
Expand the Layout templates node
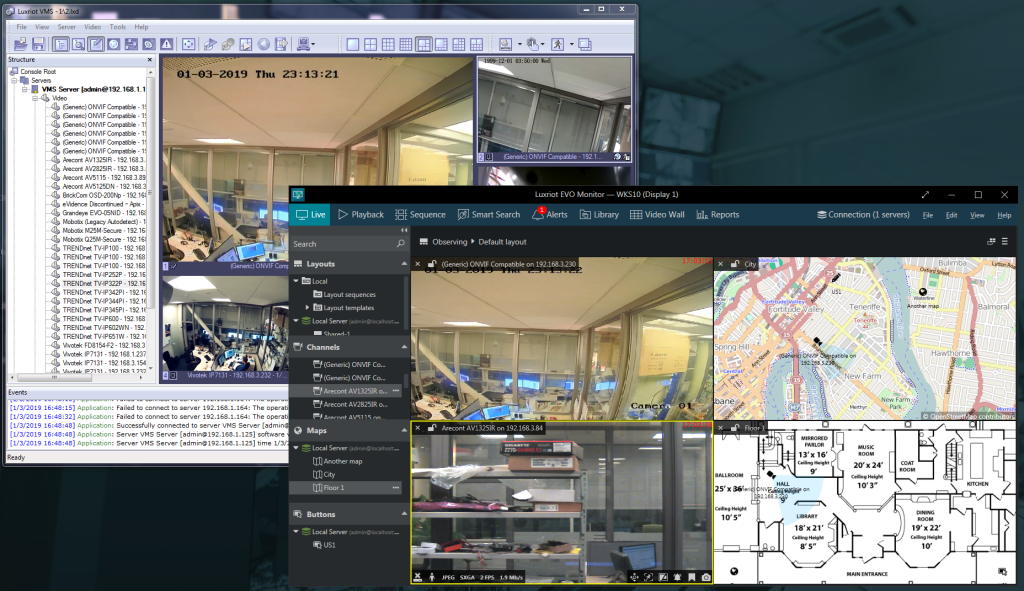tap(308, 307)
